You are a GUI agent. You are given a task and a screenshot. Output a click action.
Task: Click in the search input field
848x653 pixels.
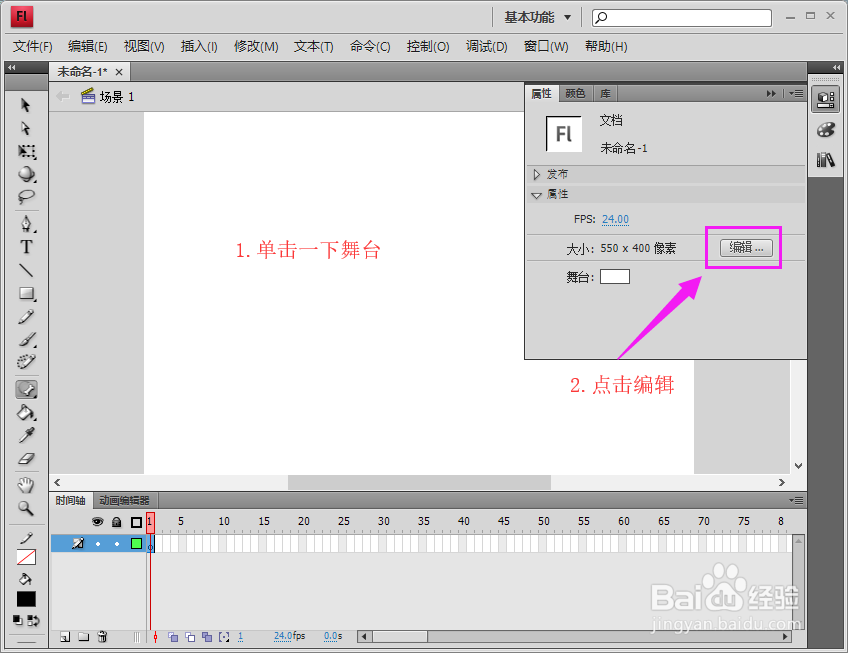coord(682,17)
